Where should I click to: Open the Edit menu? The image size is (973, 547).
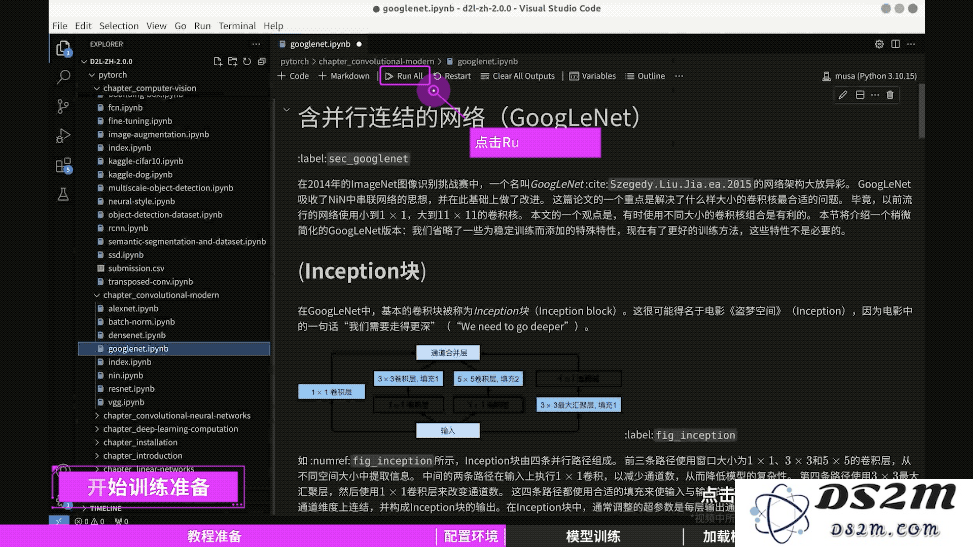[83, 25]
